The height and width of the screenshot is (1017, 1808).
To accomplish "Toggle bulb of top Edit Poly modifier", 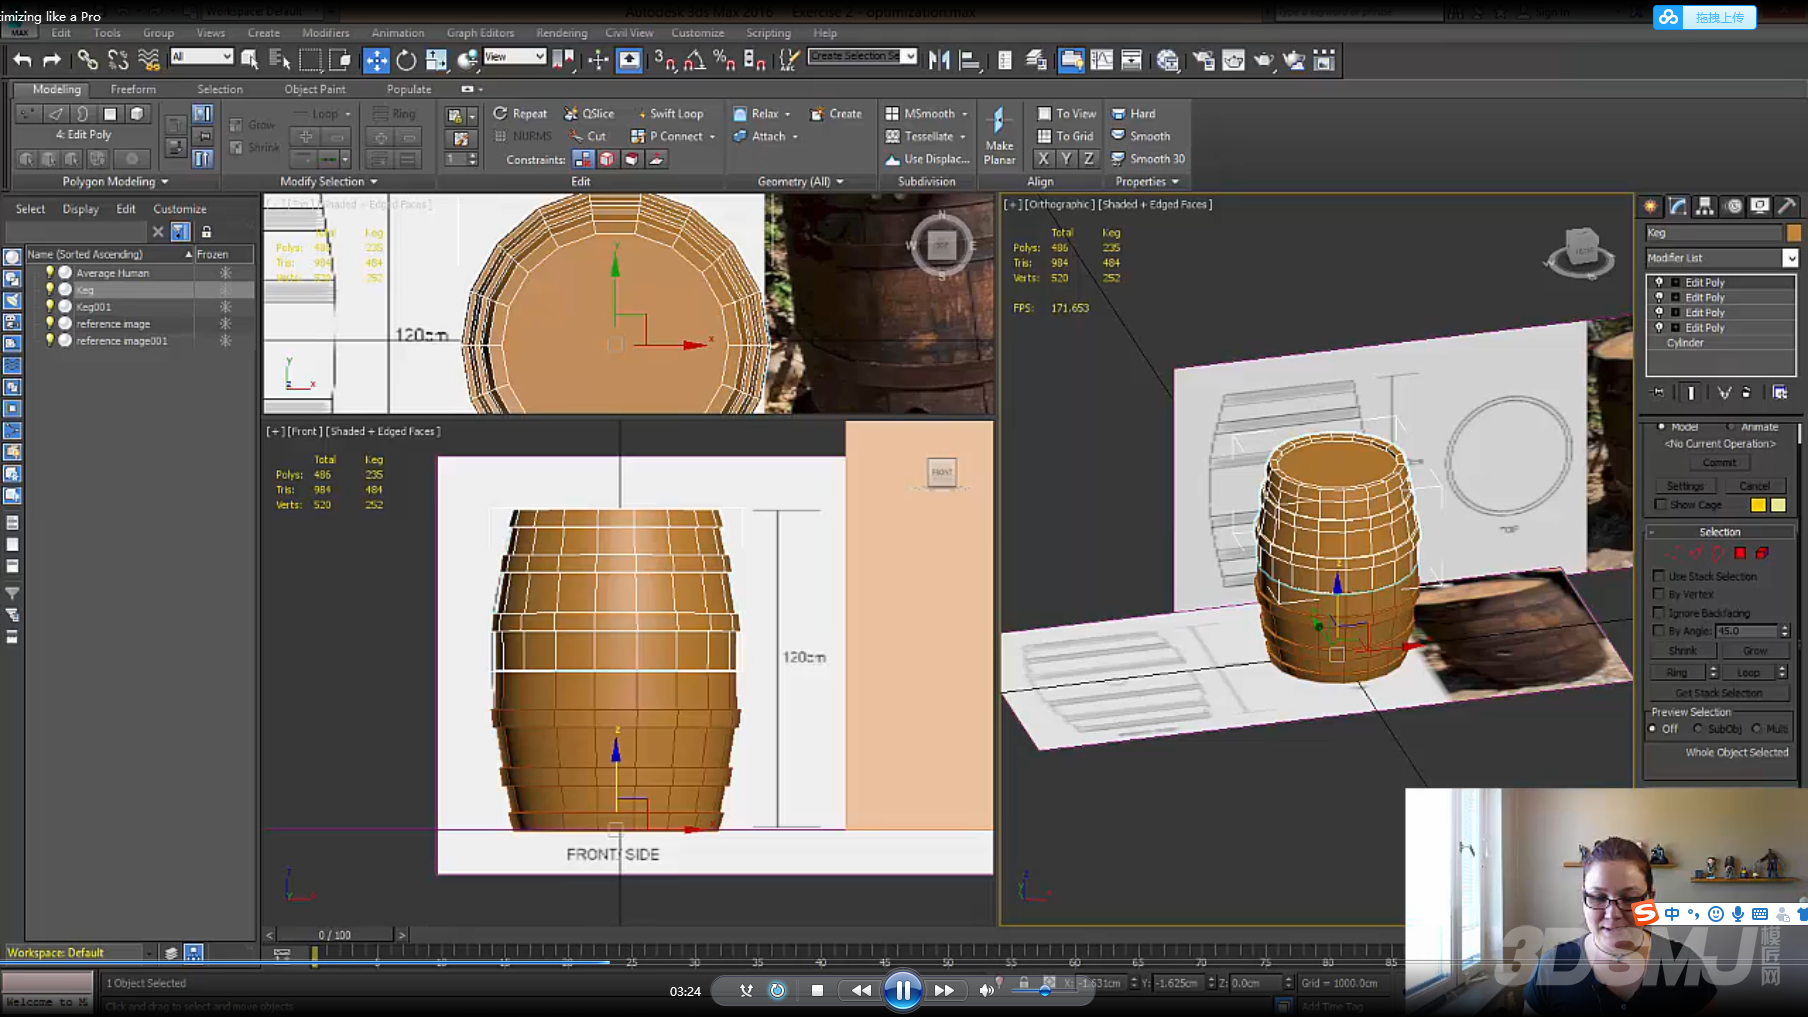I will click(x=1660, y=283).
